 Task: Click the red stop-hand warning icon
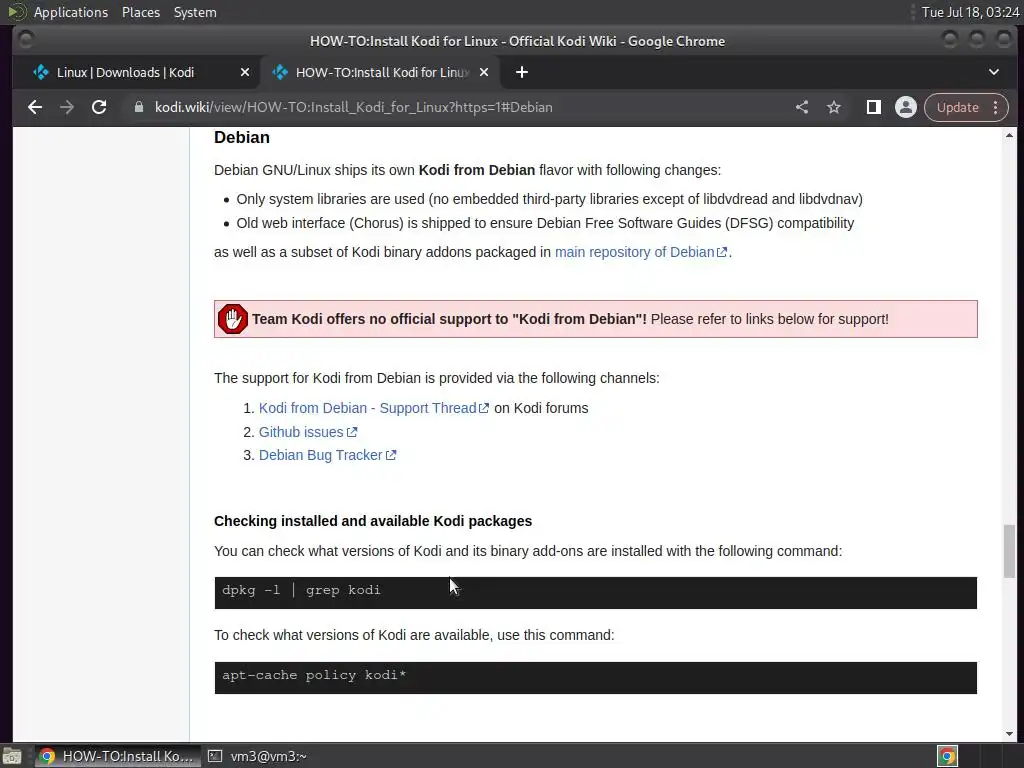[232, 319]
